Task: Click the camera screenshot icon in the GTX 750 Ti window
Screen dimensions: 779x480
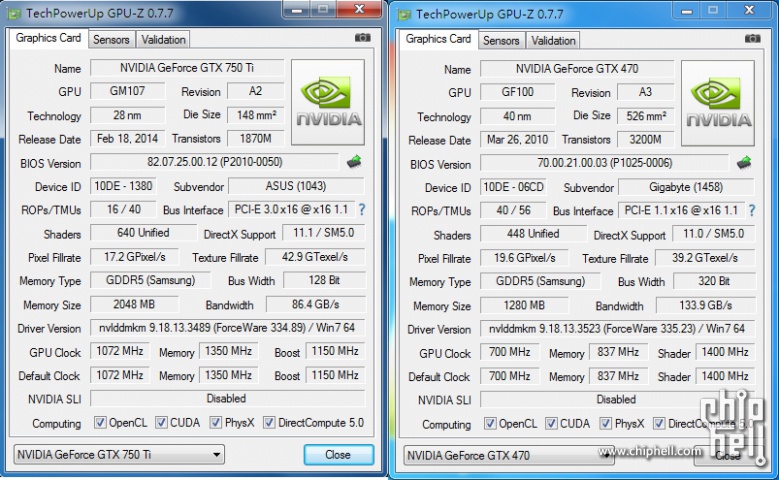Action: click(363, 38)
